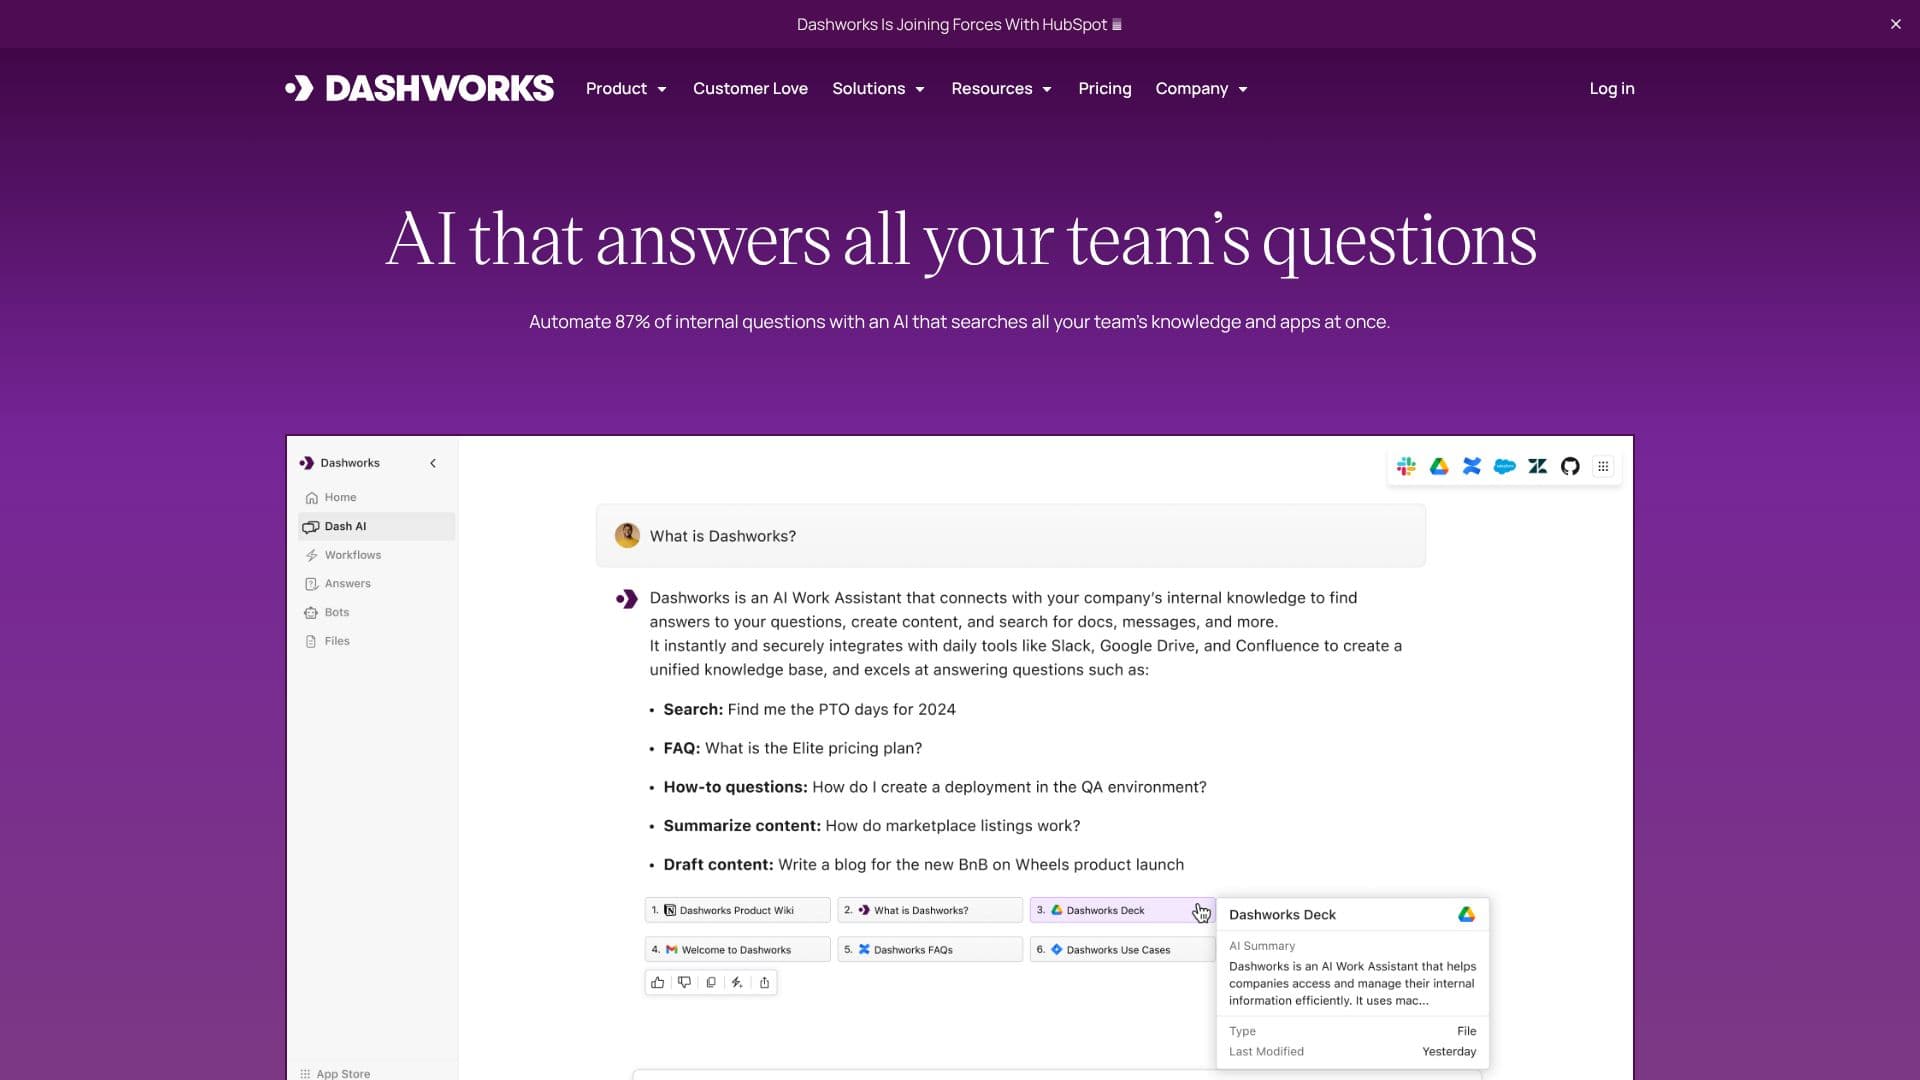Click the Log in link
Image resolution: width=1920 pixels, height=1080 pixels.
pyautogui.click(x=1612, y=88)
